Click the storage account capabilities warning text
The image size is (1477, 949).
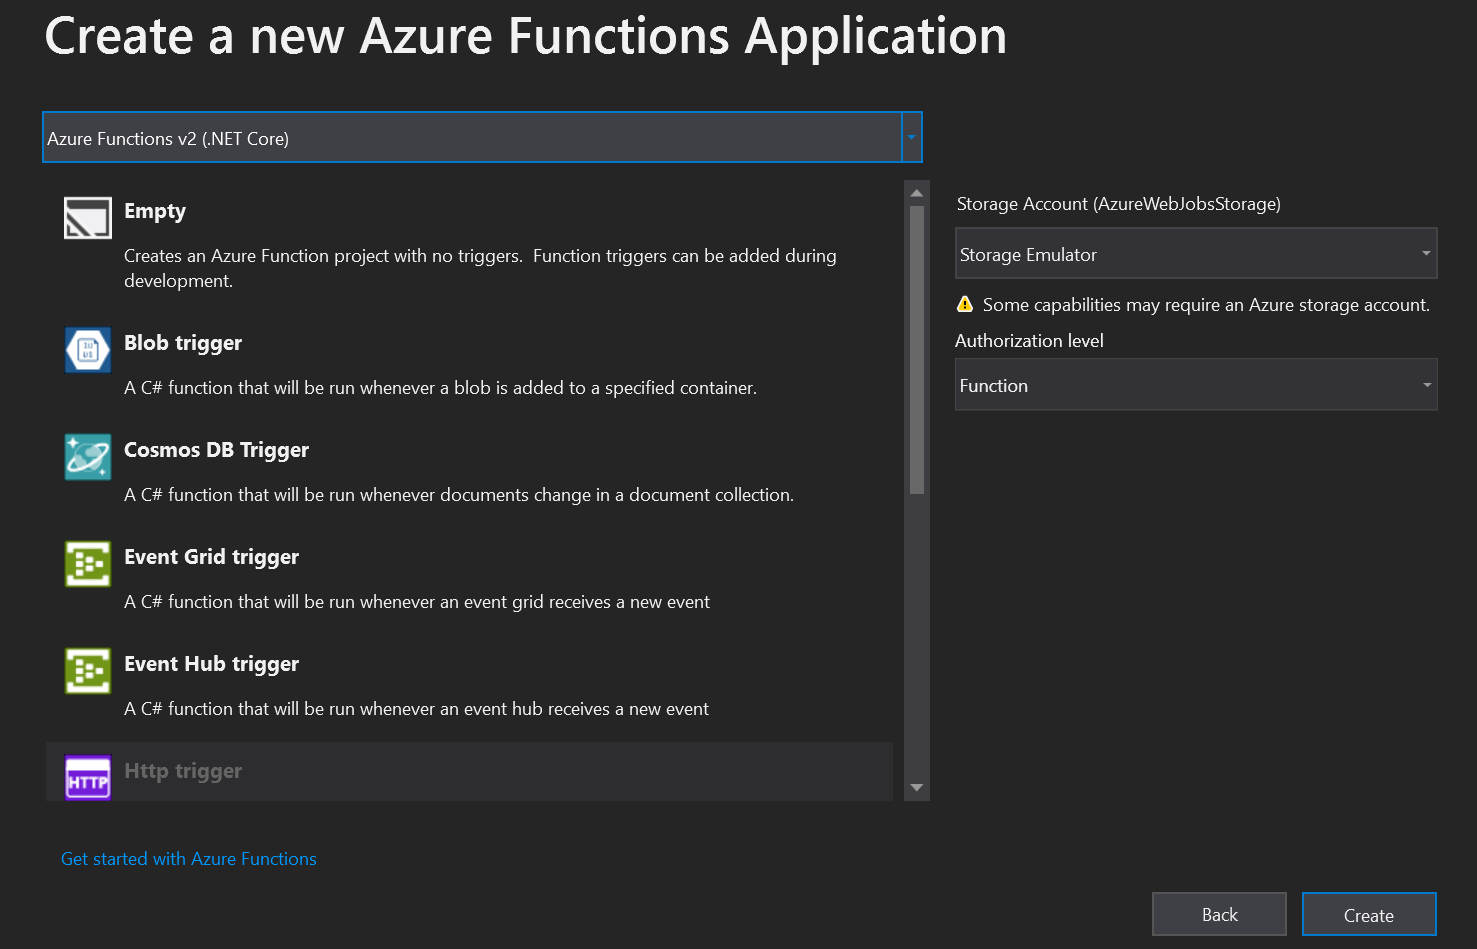click(1206, 305)
